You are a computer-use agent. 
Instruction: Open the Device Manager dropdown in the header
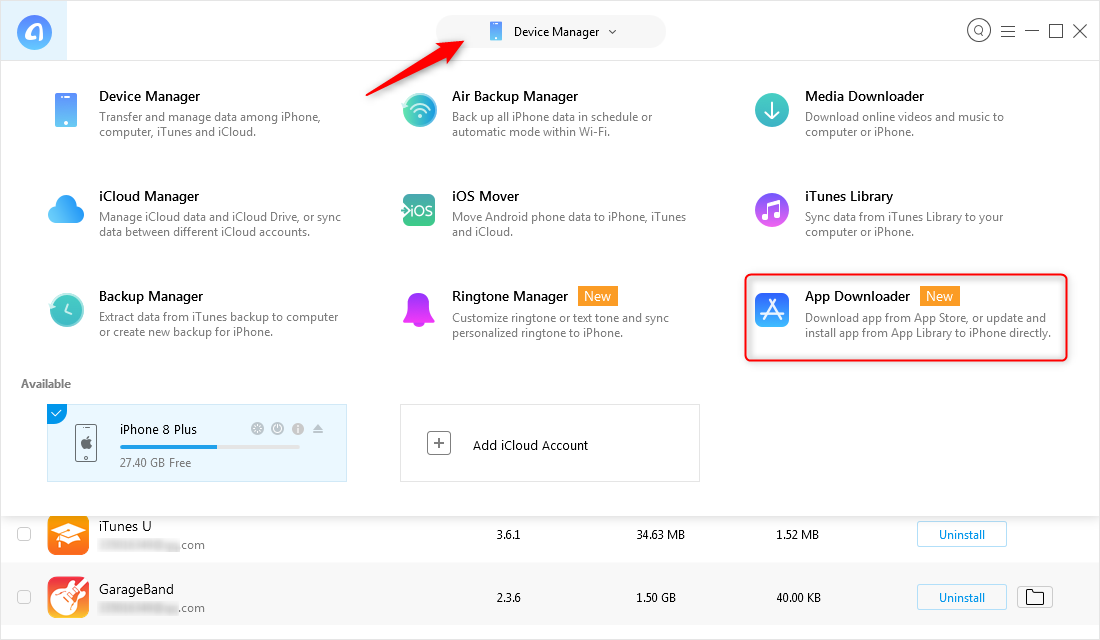[x=551, y=32]
